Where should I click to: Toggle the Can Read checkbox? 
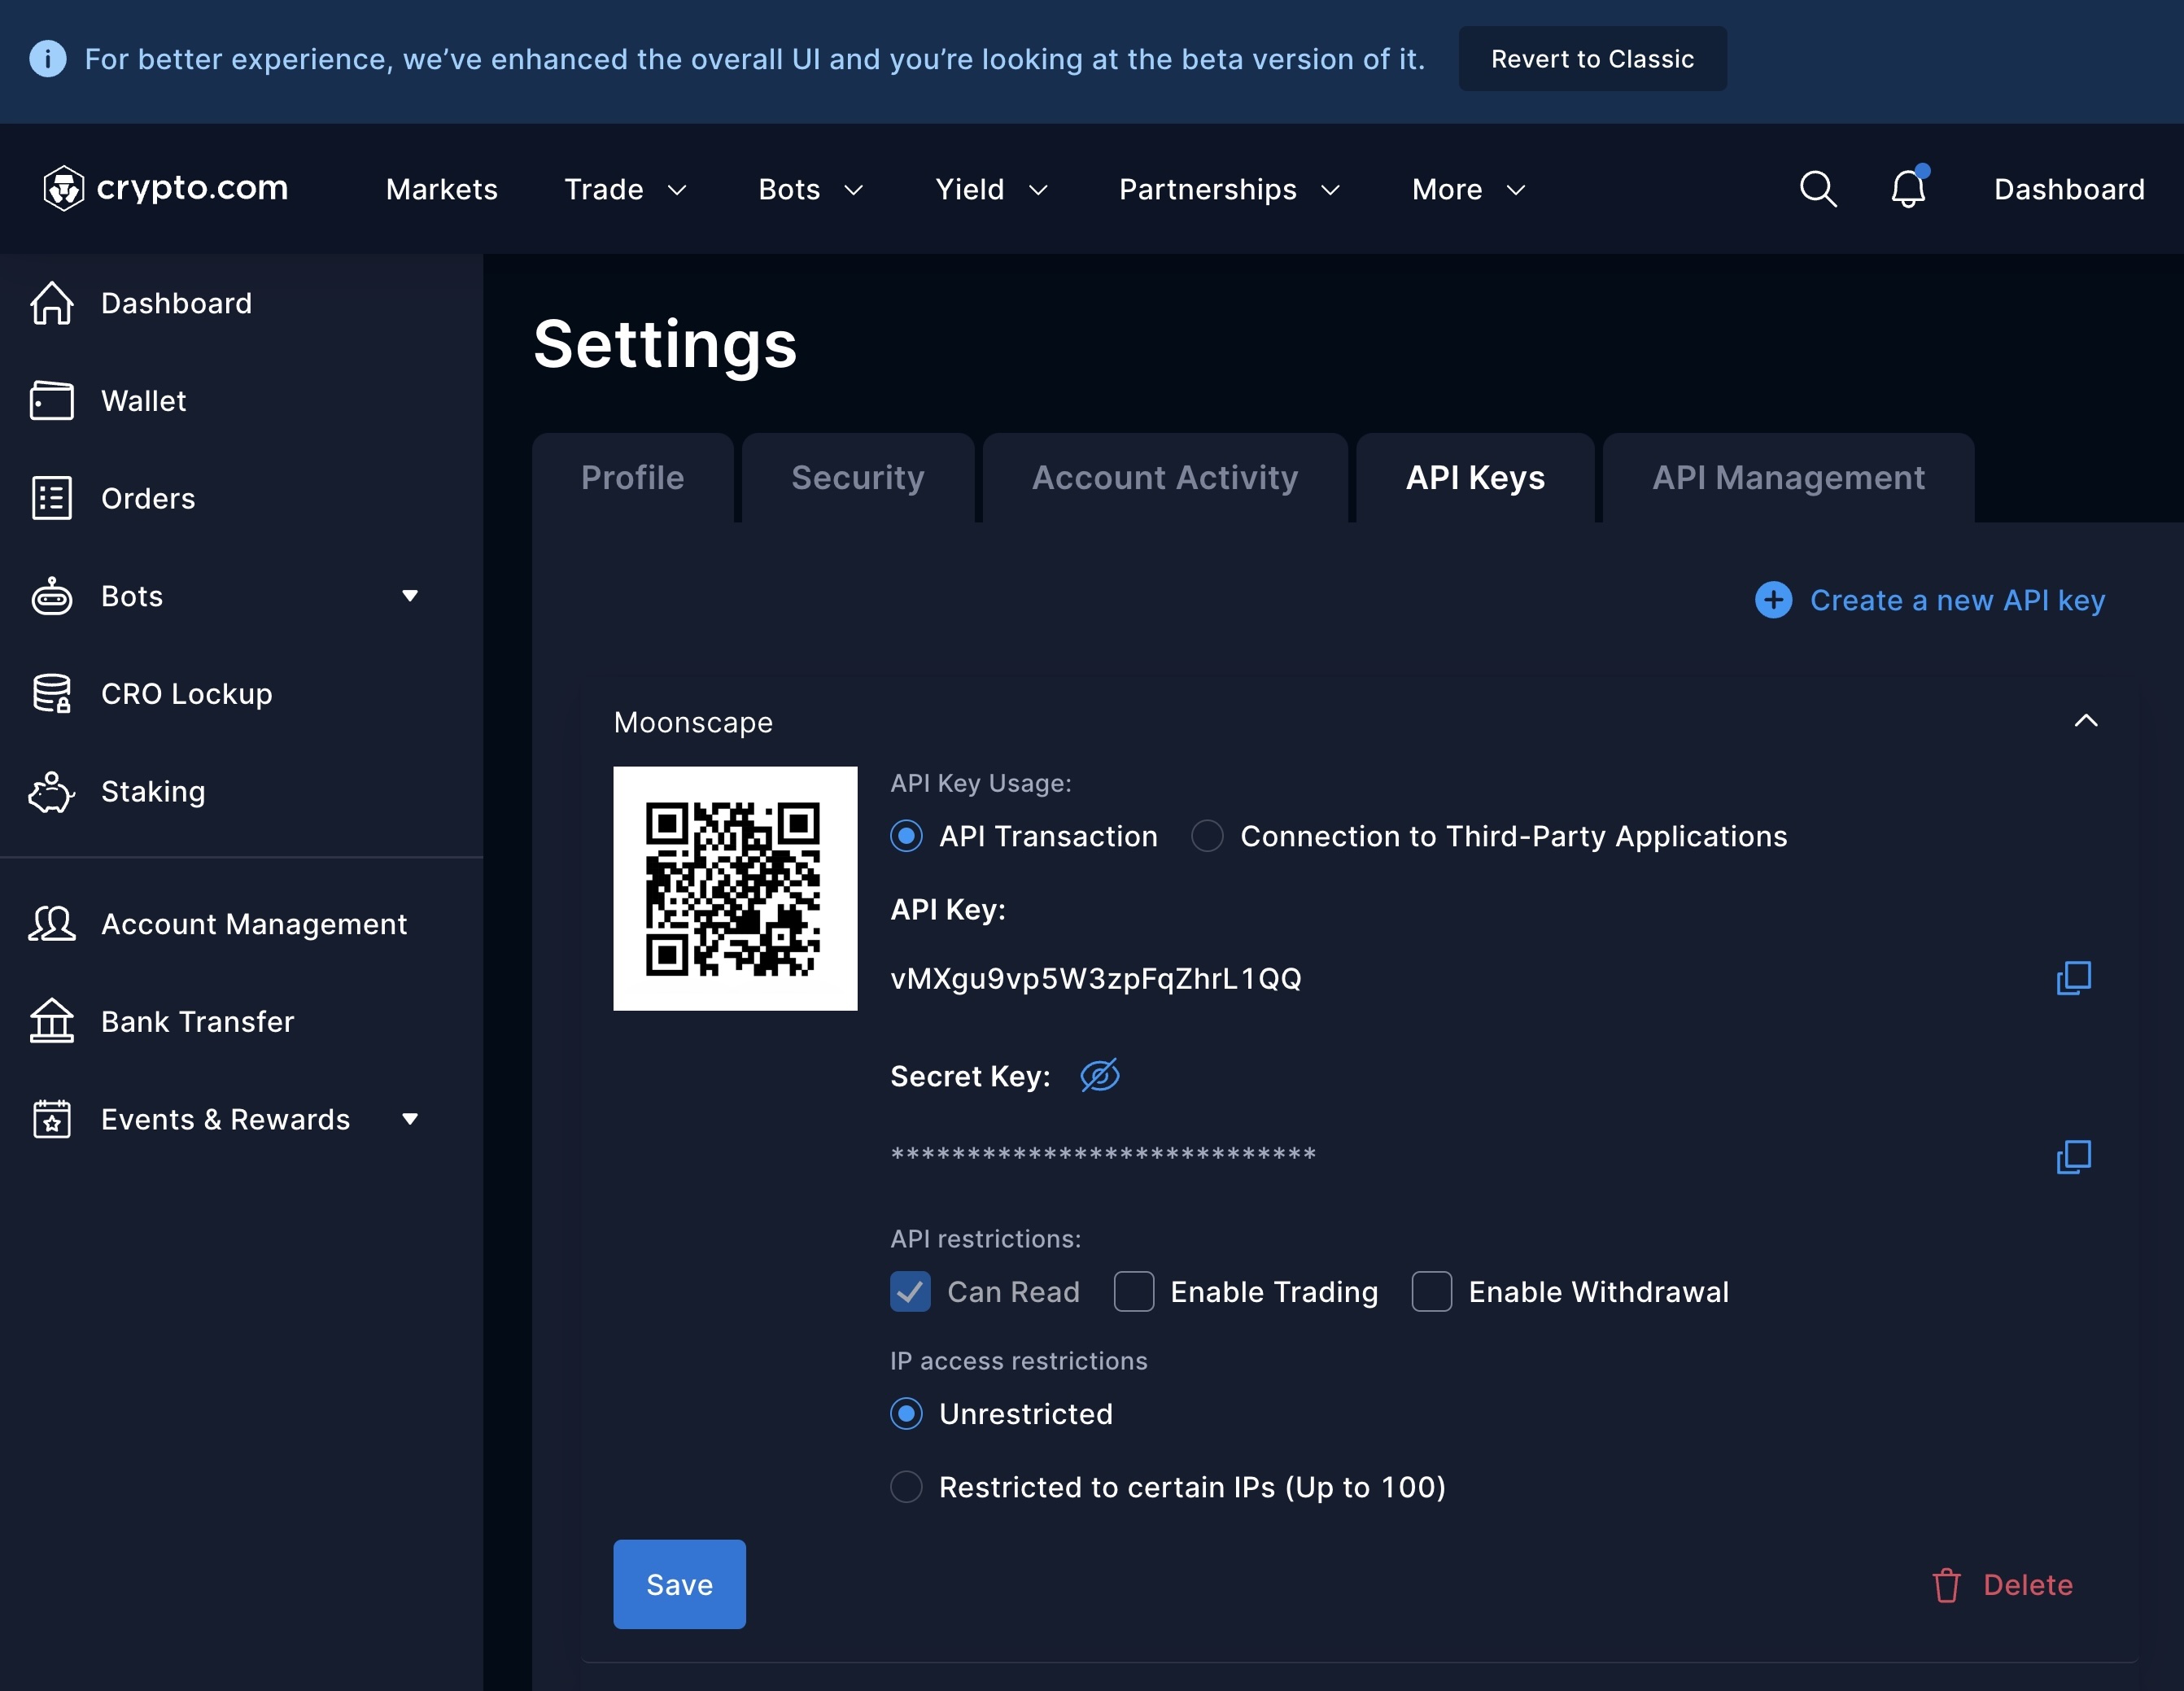(x=910, y=1292)
